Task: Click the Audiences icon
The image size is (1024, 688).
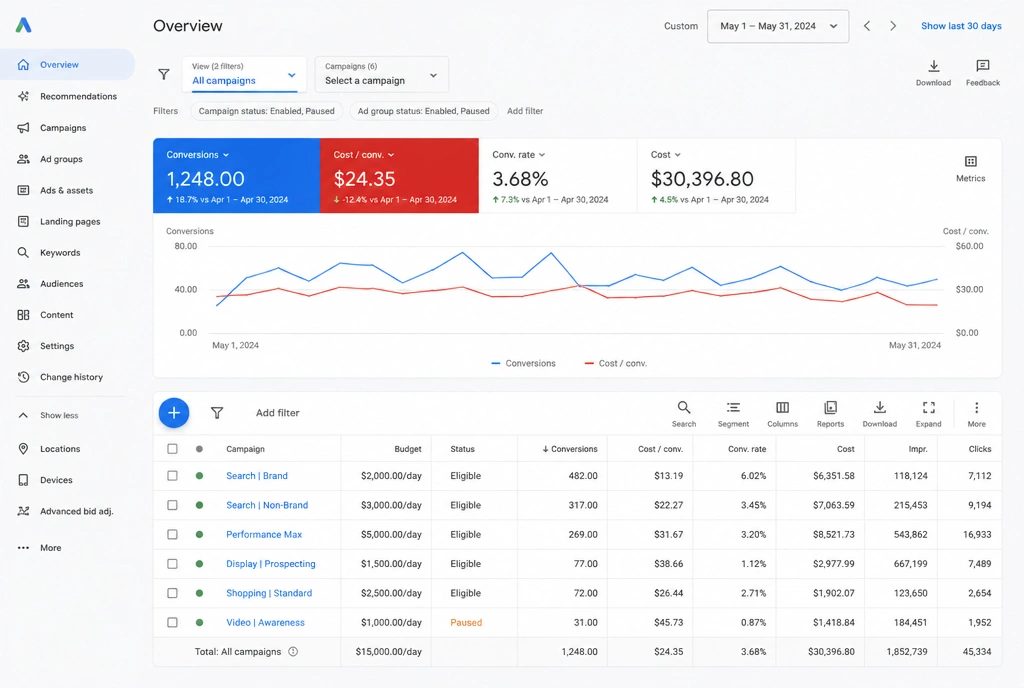Action: [x=24, y=283]
